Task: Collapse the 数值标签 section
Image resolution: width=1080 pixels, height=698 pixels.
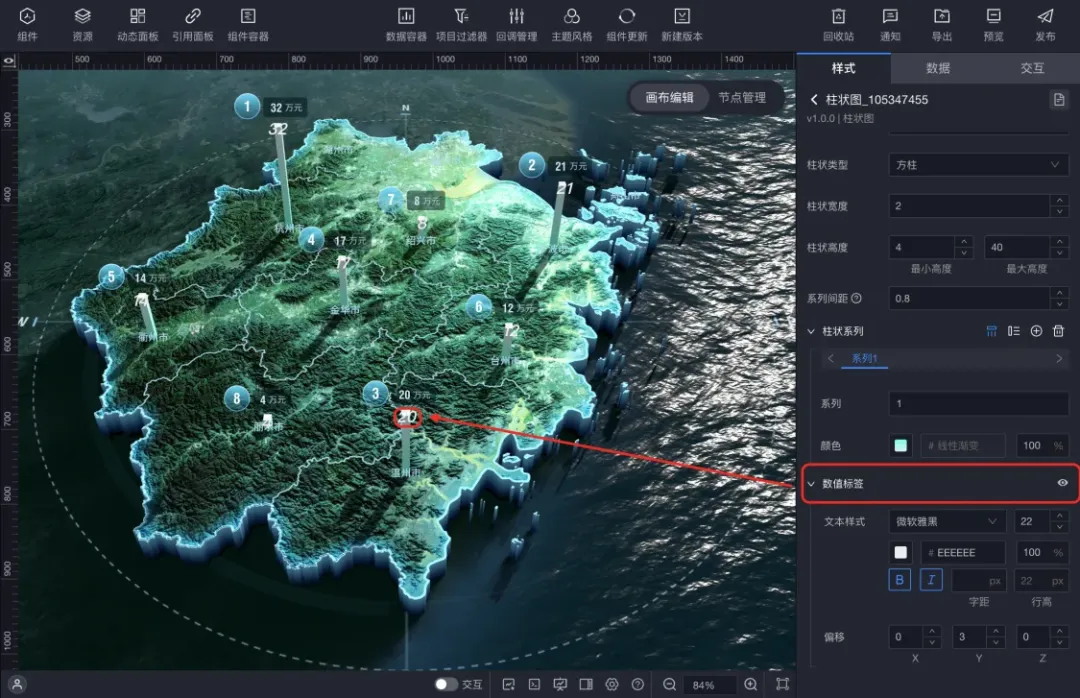Action: 811,484
